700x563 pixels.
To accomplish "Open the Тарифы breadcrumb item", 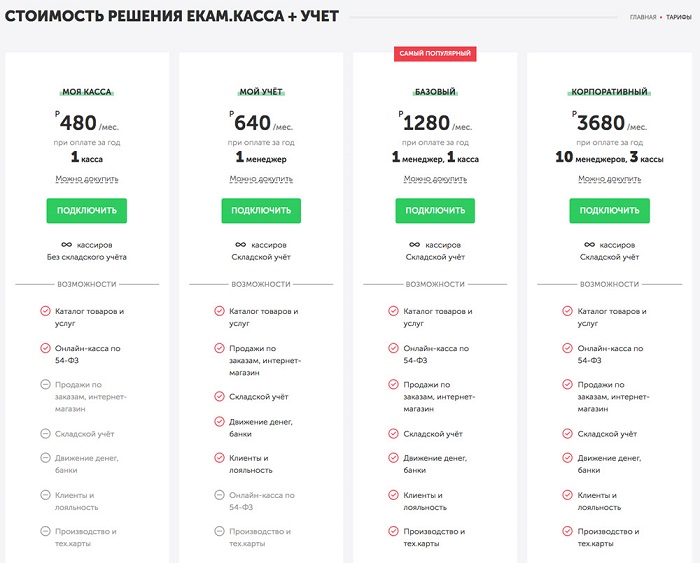I will (679, 17).
